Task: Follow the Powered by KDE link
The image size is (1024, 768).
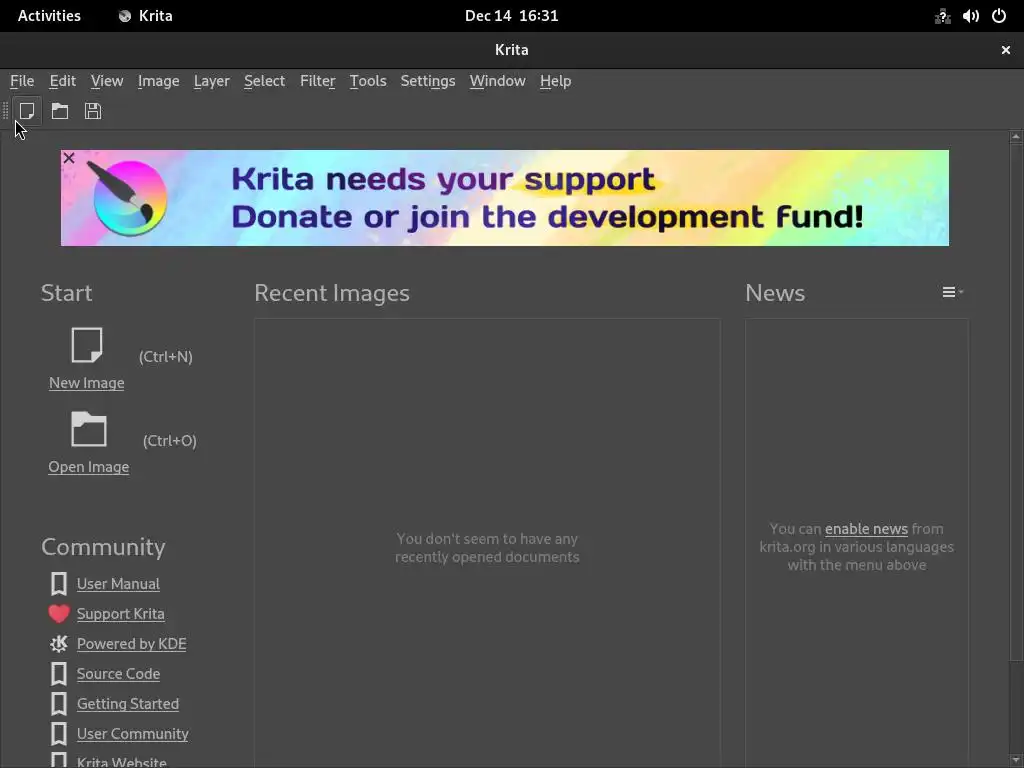Action: (x=131, y=644)
